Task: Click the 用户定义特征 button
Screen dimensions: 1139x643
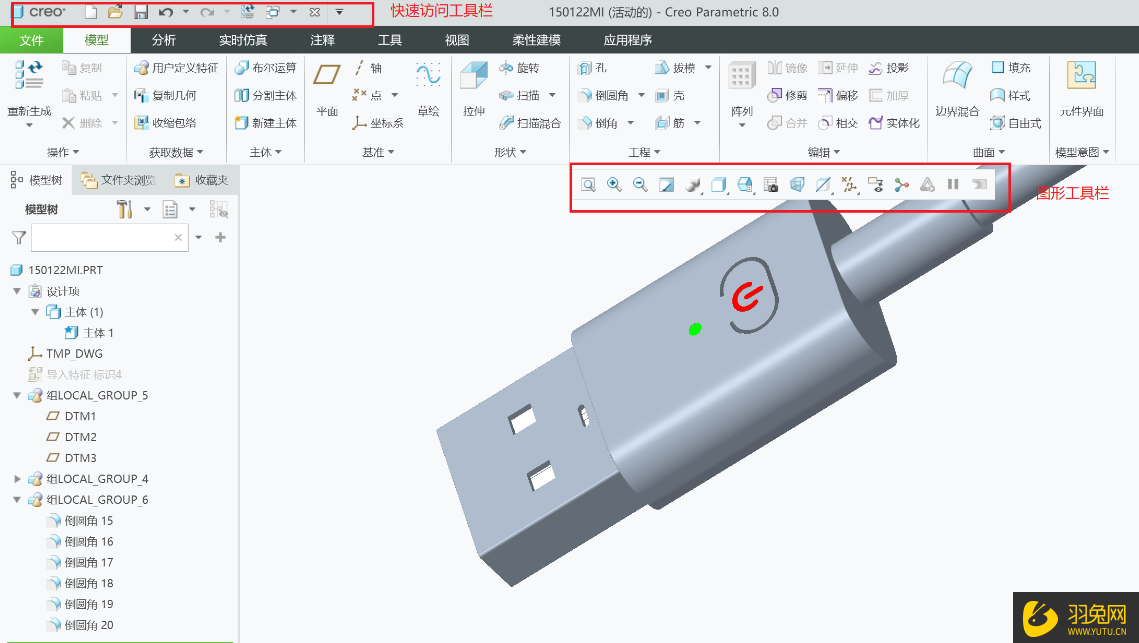Action: tap(175, 68)
